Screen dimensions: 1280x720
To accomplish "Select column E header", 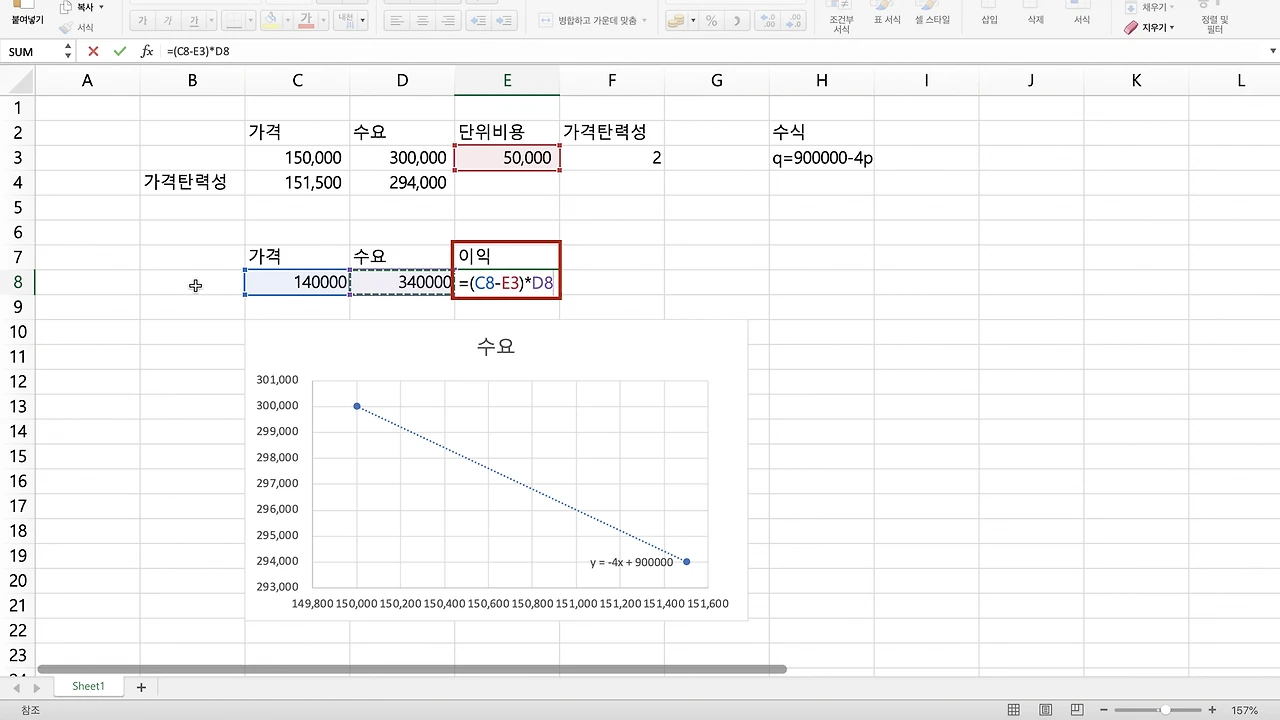I will 507,81.
